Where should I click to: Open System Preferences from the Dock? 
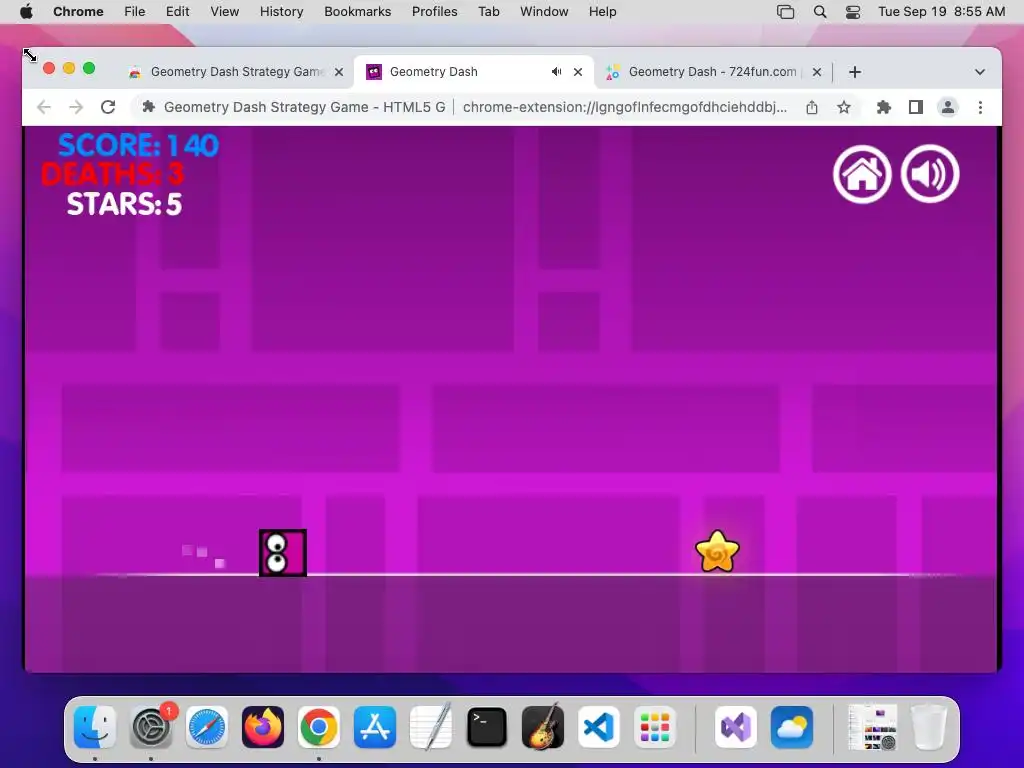pyautogui.click(x=152, y=727)
